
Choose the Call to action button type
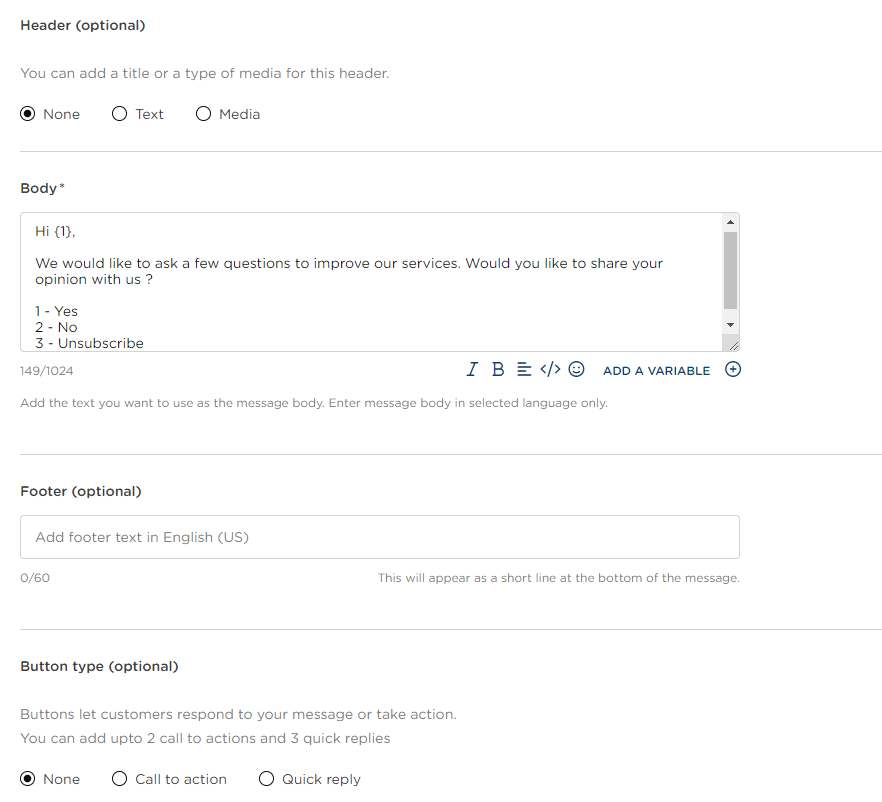(120, 779)
